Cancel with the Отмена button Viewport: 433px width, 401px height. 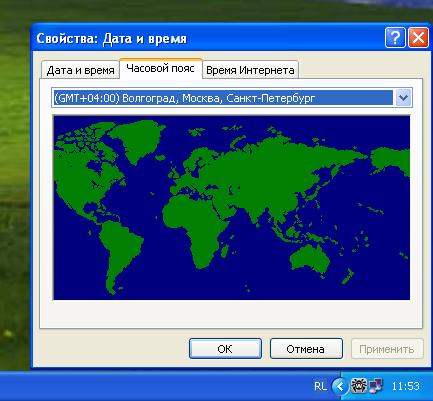pos(306,349)
